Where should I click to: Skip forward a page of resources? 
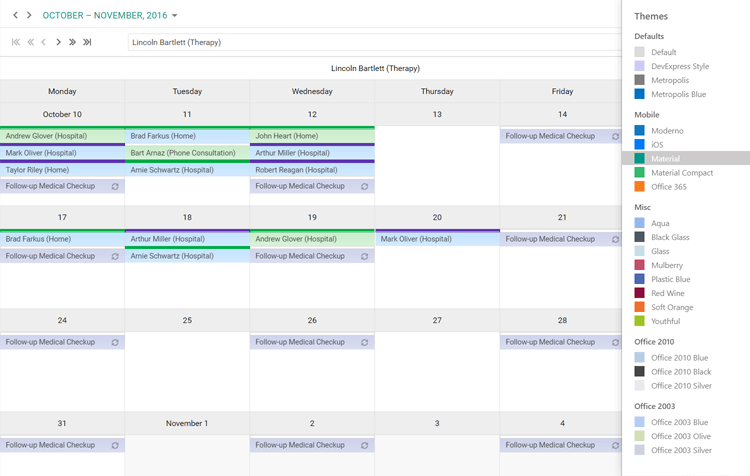[x=72, y=42]
